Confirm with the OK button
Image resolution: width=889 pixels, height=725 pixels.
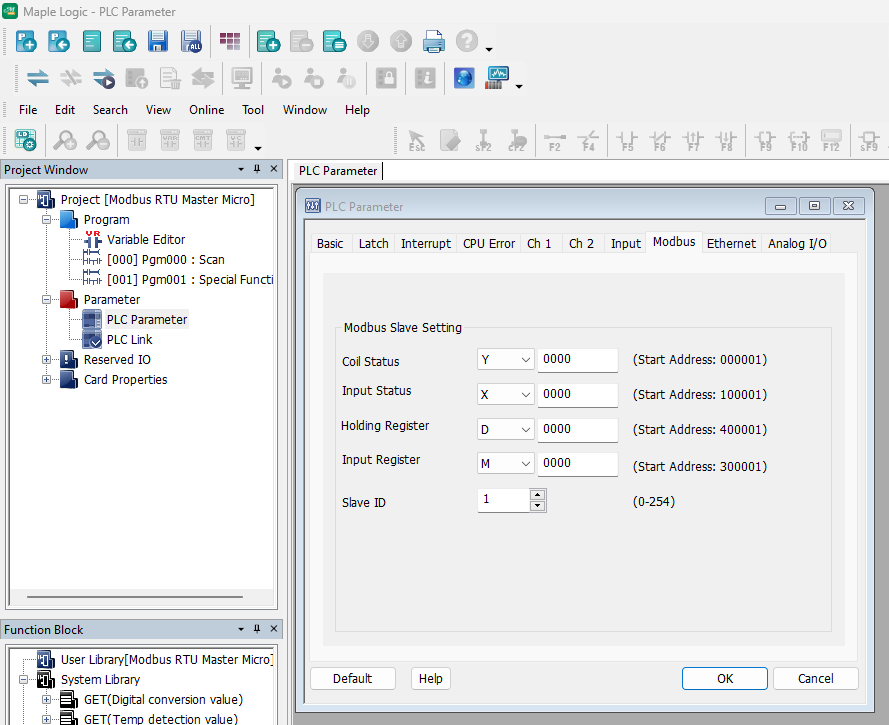(725, 679)
